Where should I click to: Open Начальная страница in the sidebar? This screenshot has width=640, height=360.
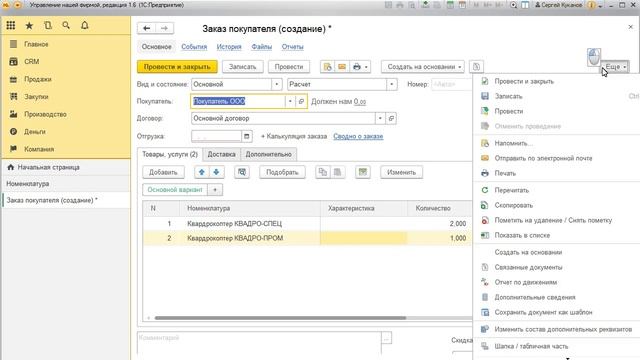49,167
